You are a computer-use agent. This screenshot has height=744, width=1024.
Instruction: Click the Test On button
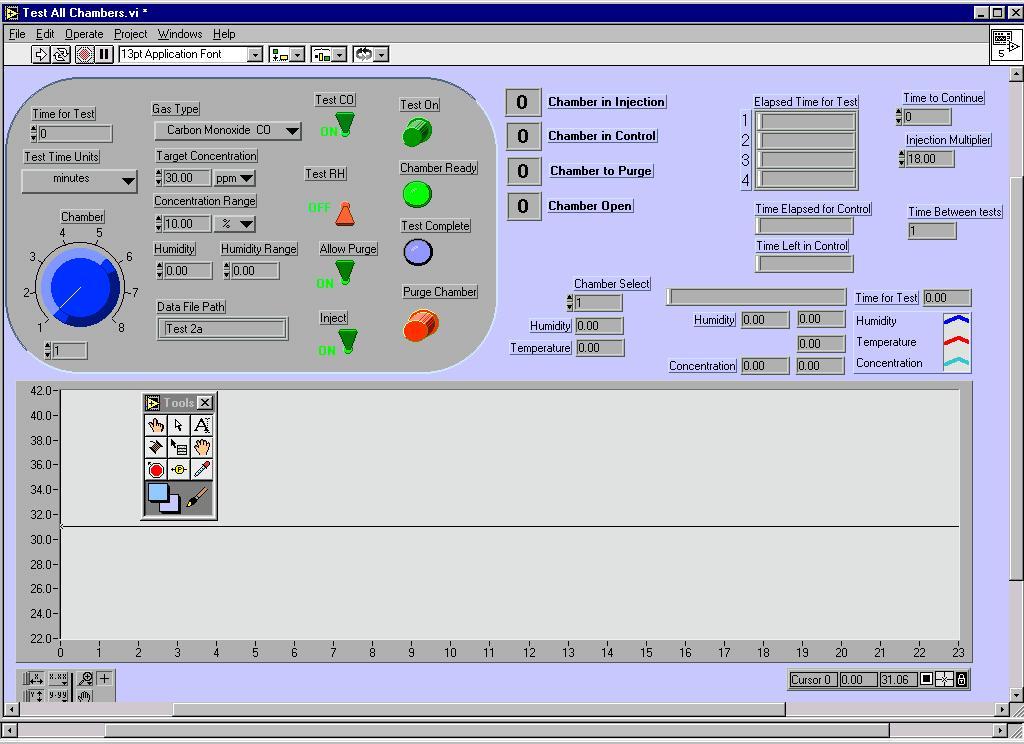coord(417,132)
